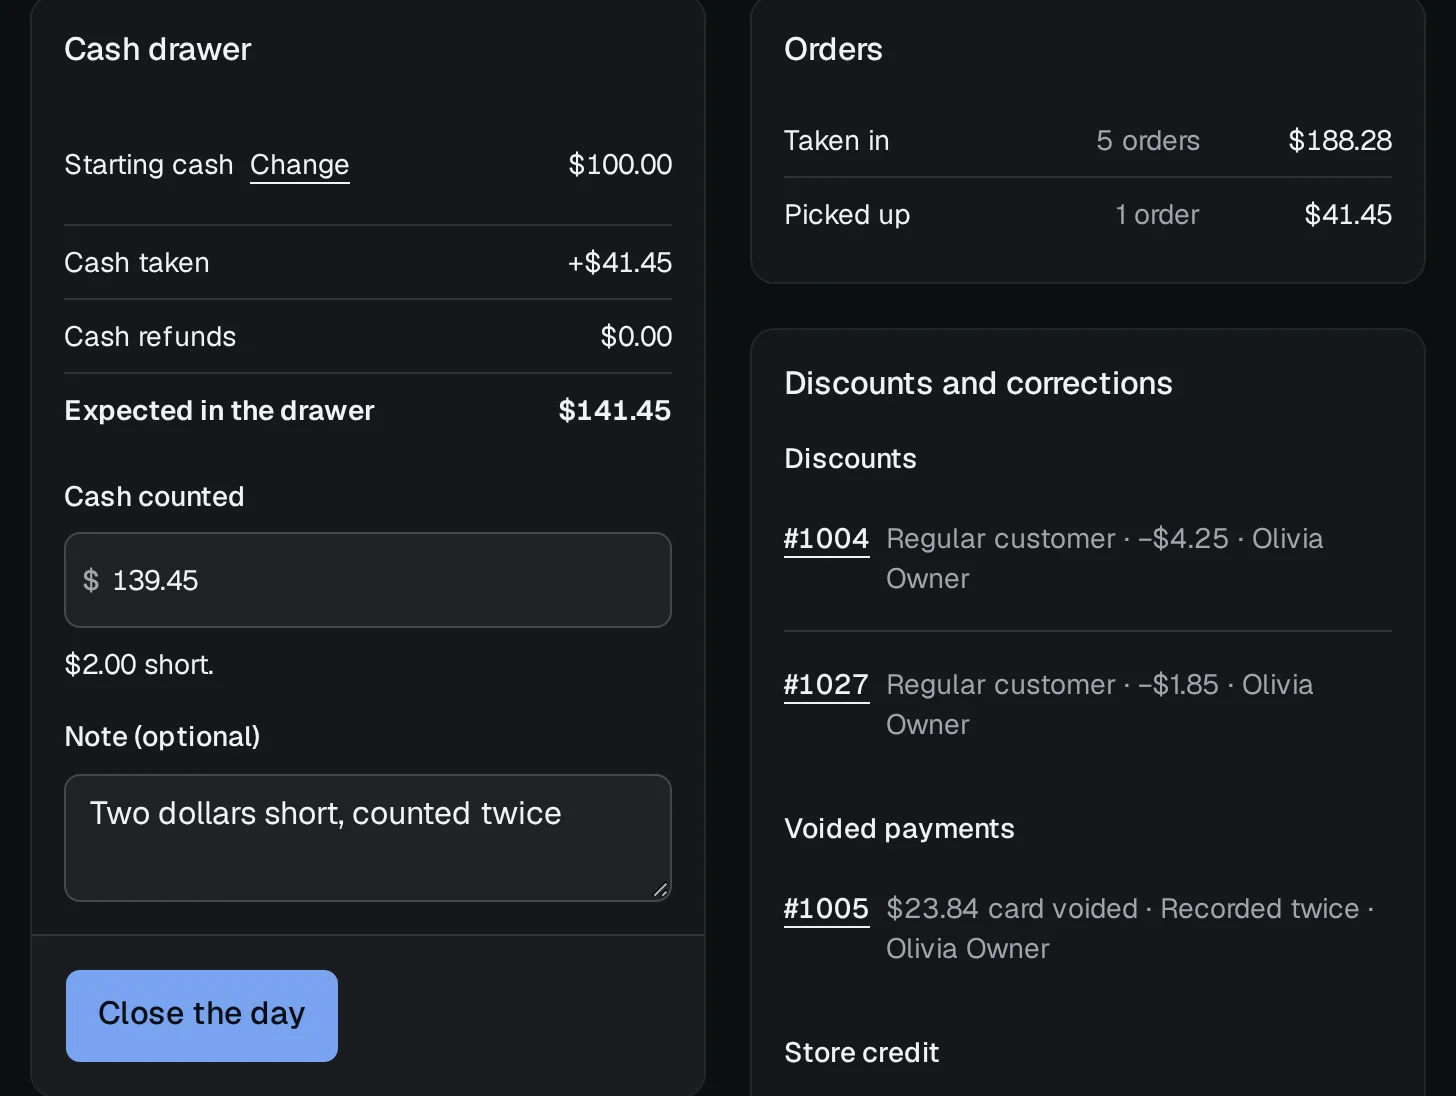Image resolution: width=1456 pixels, height=1096 pixels.
Task: Open order #1004 discount link
Action: (826, 539)
